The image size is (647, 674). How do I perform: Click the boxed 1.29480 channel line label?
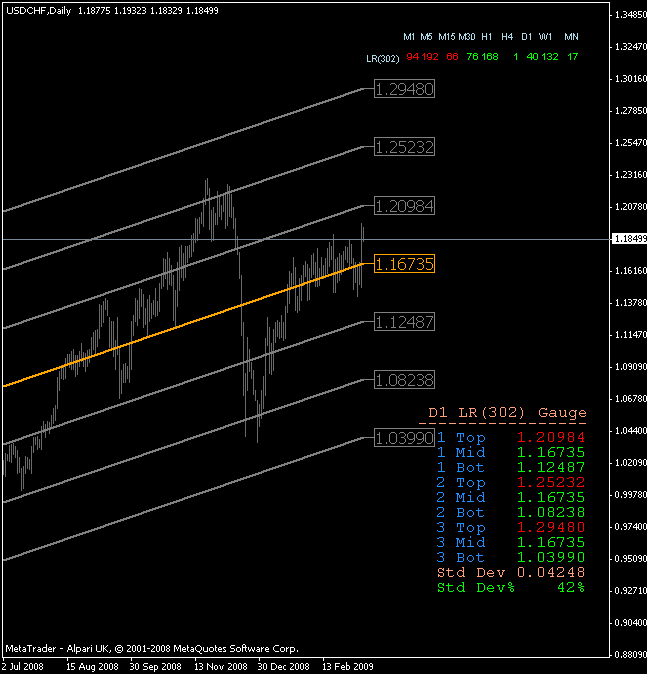pyautogui.click(x=405, y=89)
